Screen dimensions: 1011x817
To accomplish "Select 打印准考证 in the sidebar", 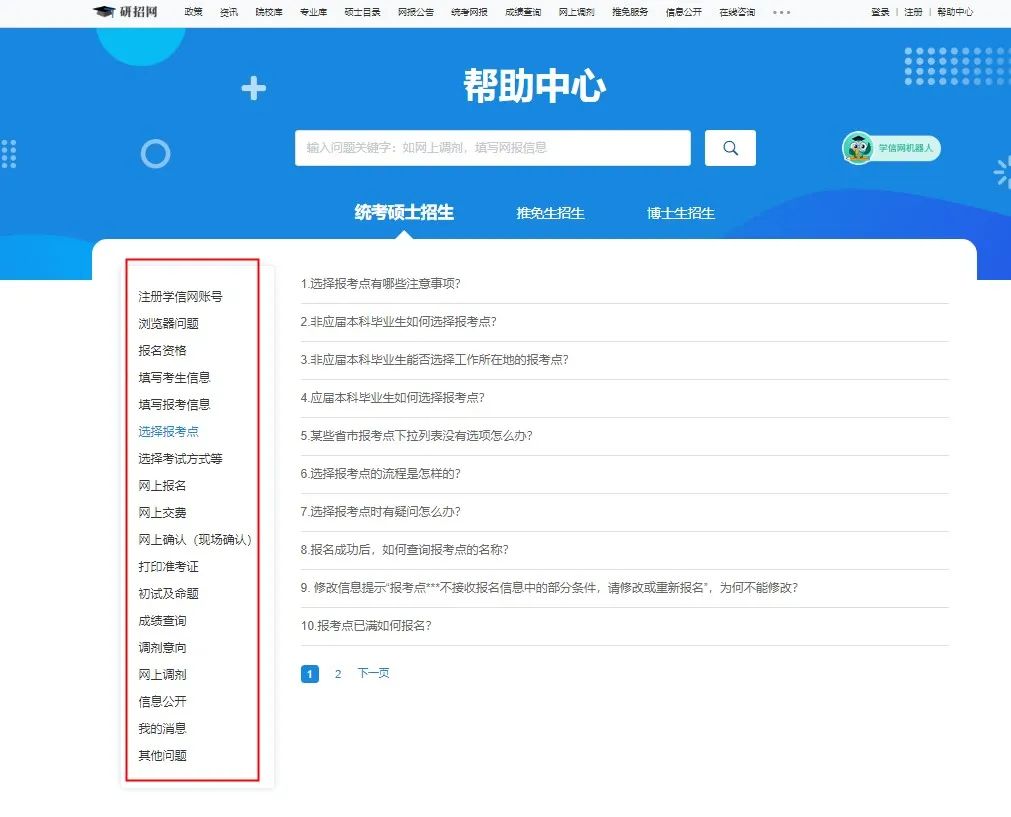I will coord(168,567).
